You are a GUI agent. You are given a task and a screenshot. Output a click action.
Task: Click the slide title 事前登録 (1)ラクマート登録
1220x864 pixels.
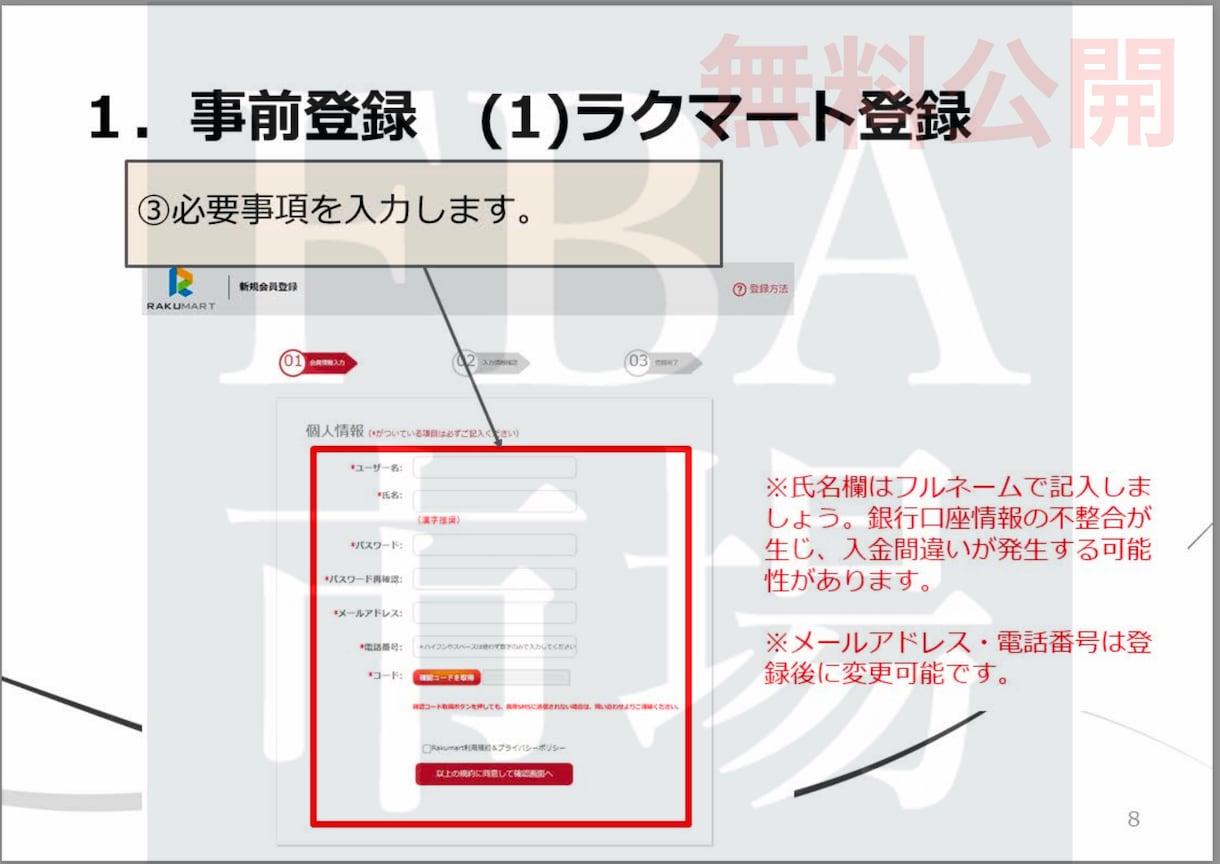(530, 118)
